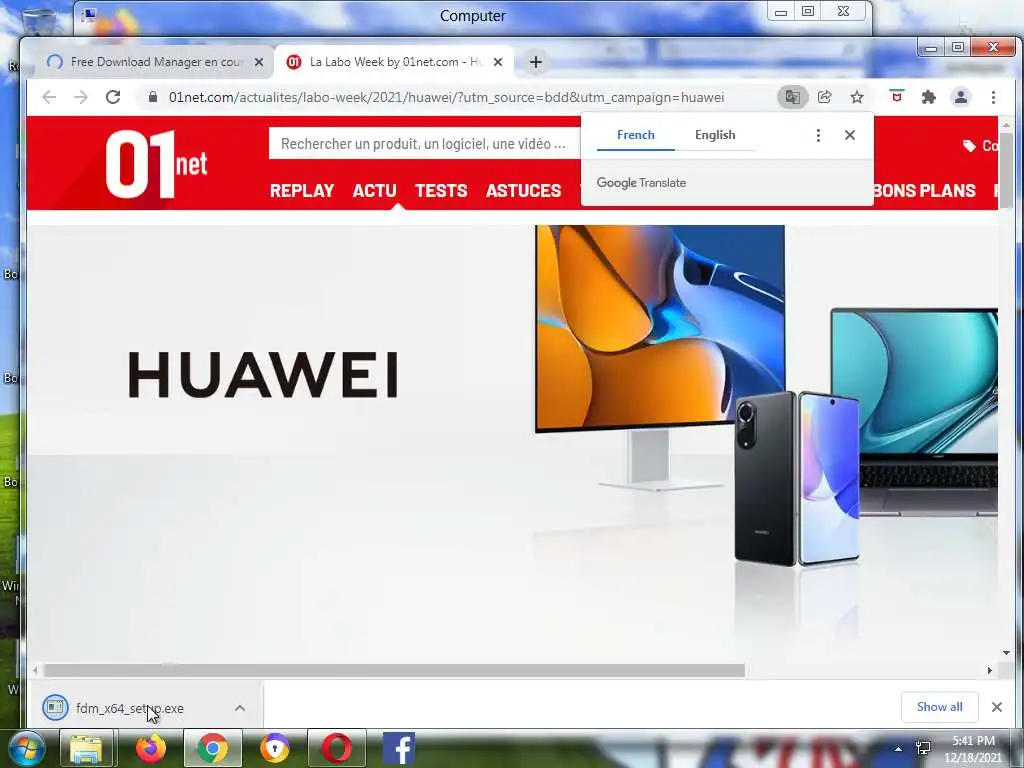
Task: Click the scroll down arrow
Action: [1006, 652]
